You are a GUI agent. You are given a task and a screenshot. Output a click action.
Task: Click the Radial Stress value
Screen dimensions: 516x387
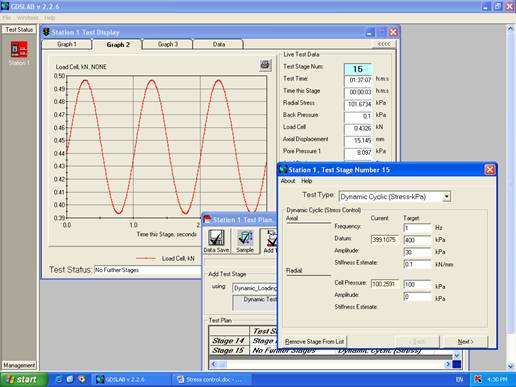tap(358, 104)
